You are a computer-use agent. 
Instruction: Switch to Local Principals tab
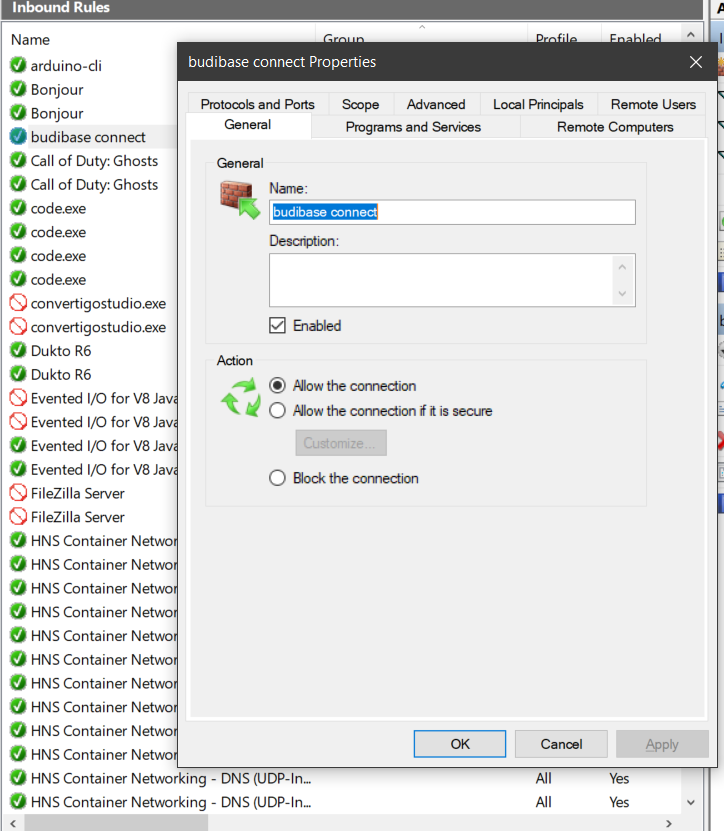tap(538, 104)
